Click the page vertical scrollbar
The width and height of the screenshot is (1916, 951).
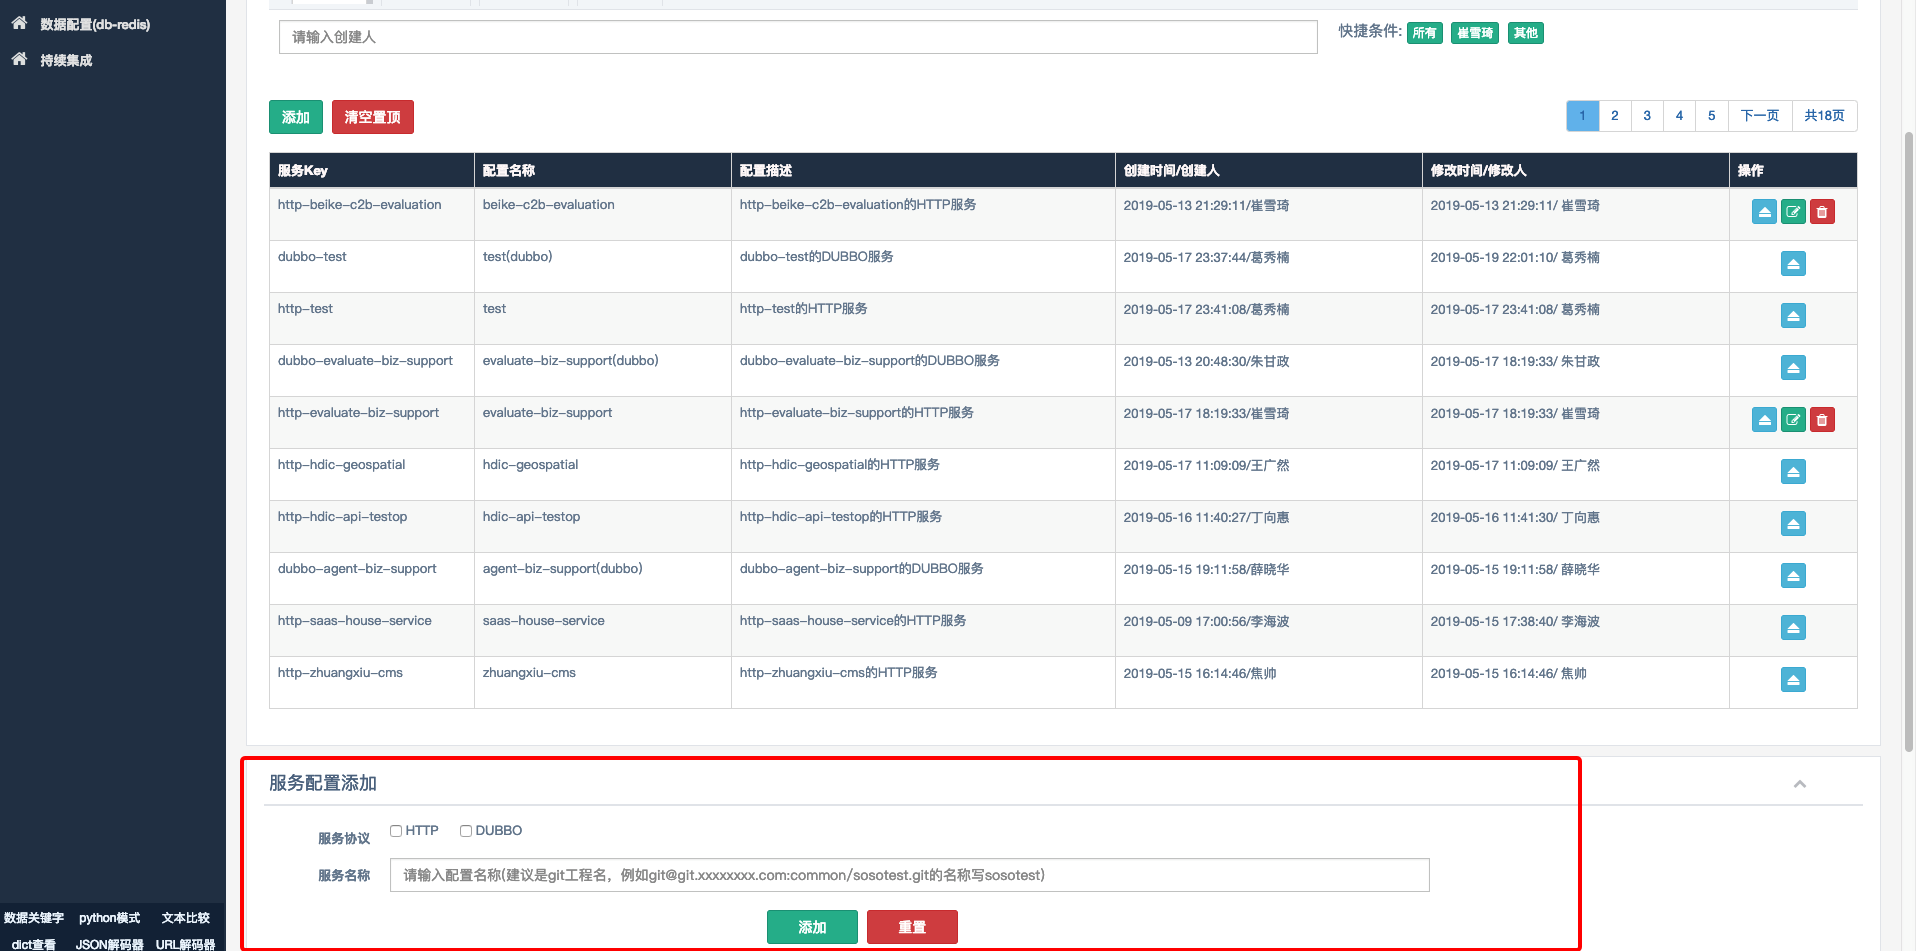(1909, 440)
